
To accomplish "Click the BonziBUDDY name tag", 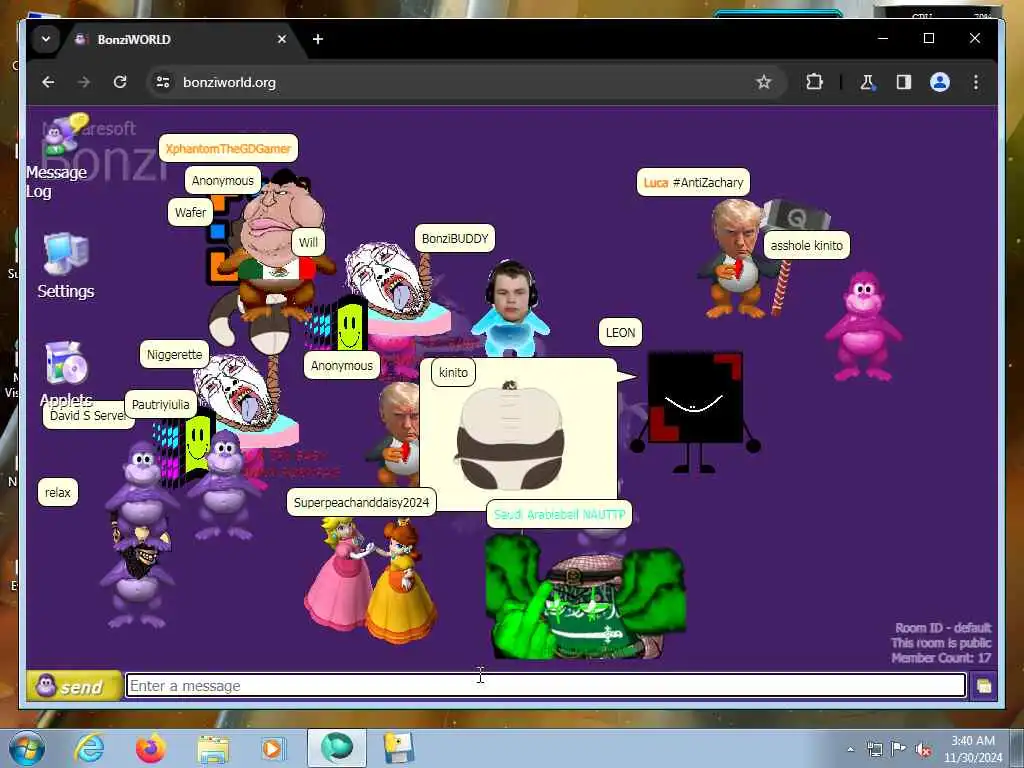I will coord(455,238).
